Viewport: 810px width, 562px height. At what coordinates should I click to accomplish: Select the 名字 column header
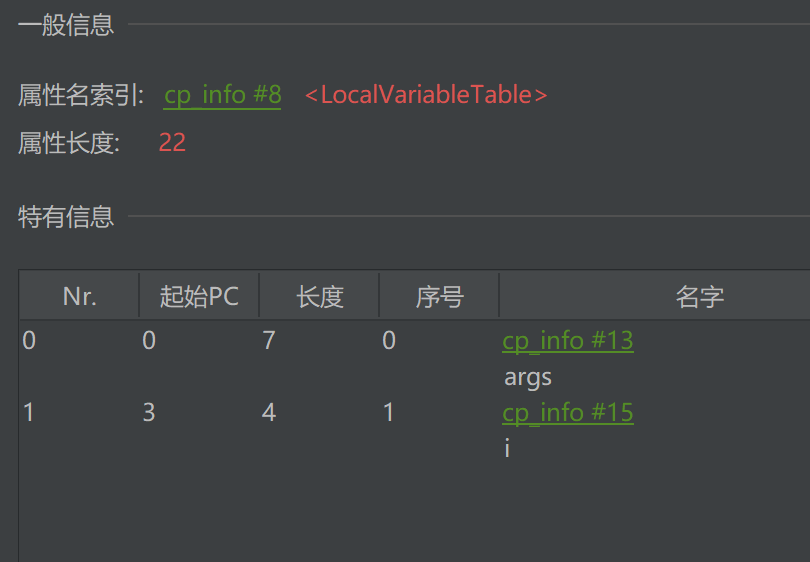tap(699, 297)
